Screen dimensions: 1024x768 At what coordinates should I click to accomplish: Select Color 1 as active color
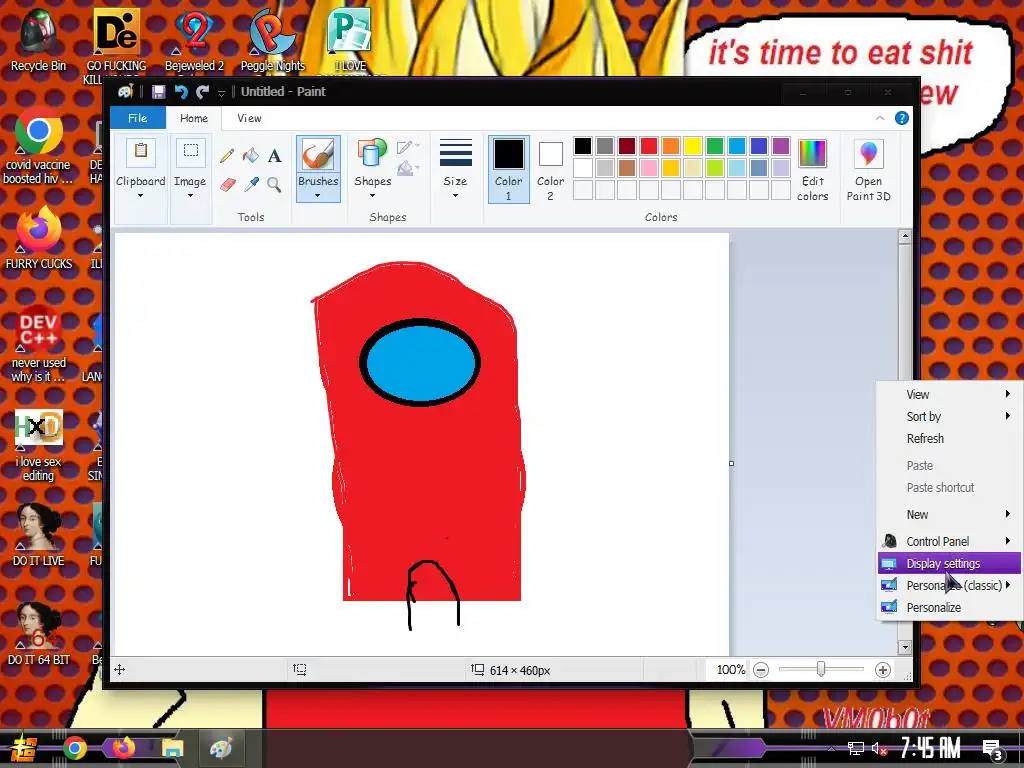point(508,169)
